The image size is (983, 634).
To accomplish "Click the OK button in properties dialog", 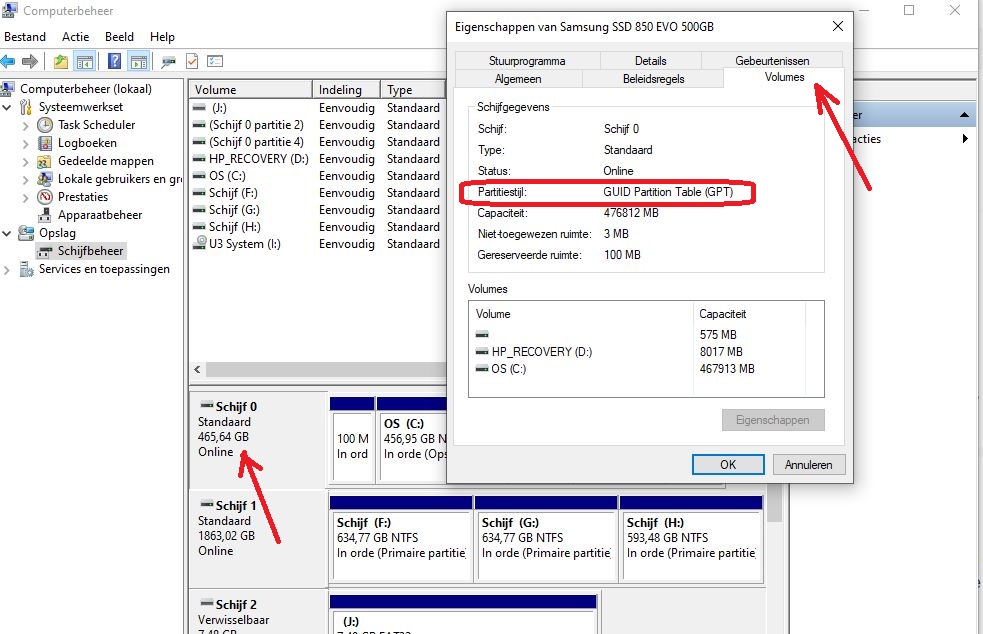I will pos(728,464).
